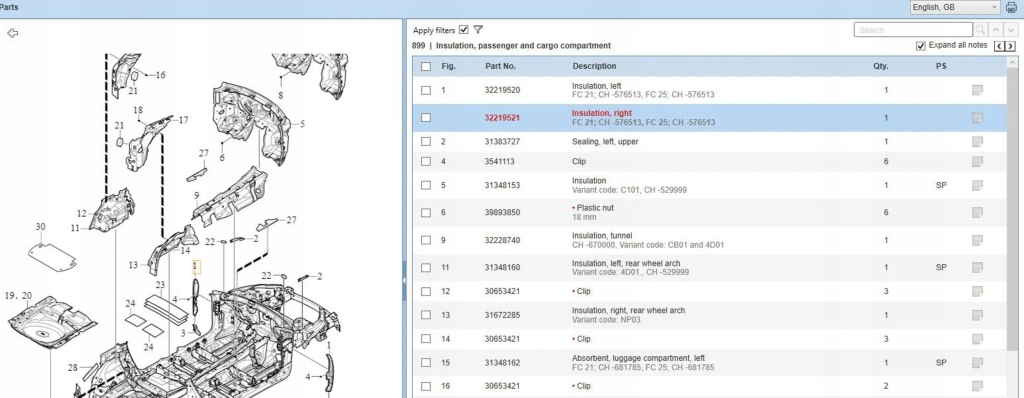This screenshot has height=398, width=1024.
Task: Open the filter funnel icon
Action: click(x=478, y=29)
